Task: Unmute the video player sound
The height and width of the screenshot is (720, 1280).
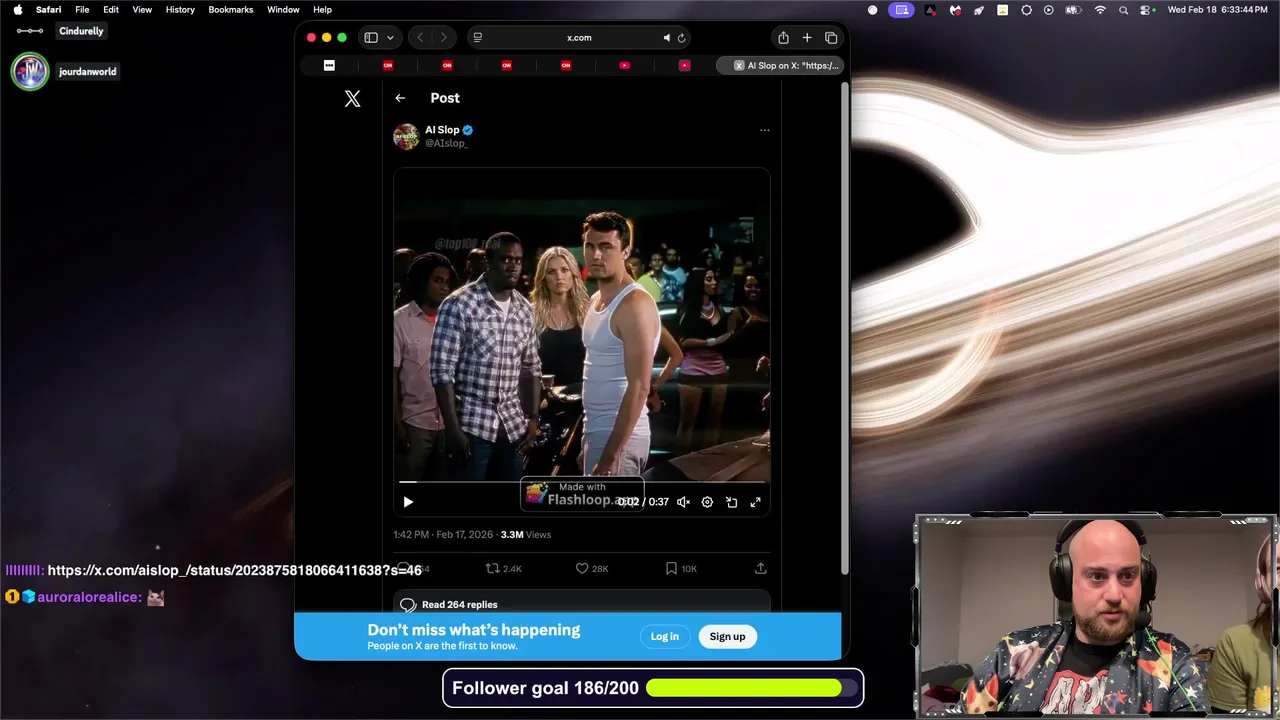Action: point(683,502)
